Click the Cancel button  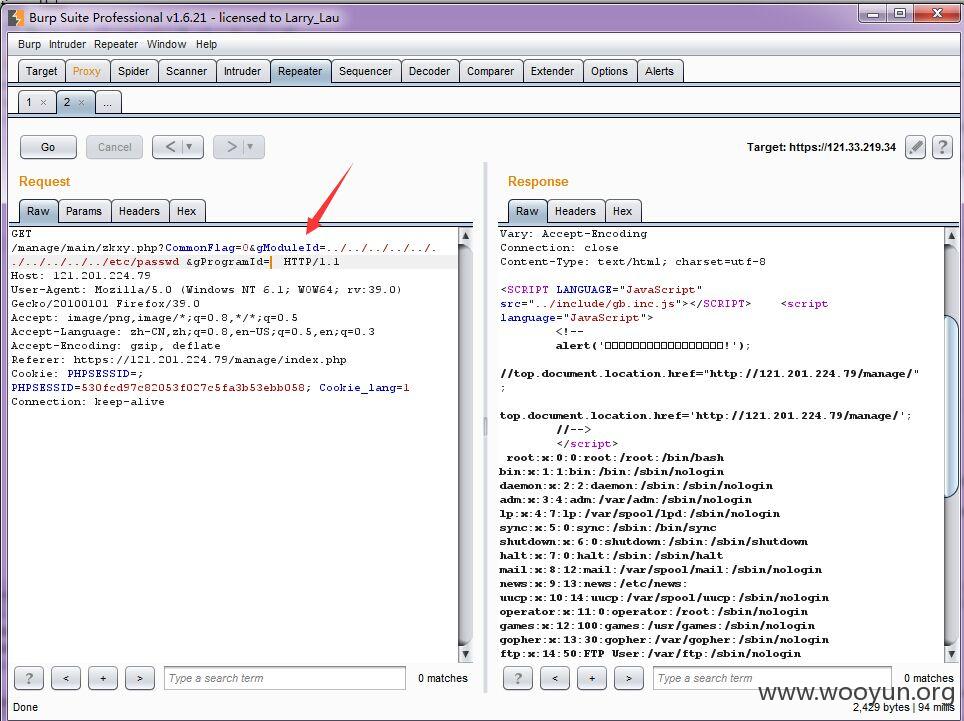(114, 147)
